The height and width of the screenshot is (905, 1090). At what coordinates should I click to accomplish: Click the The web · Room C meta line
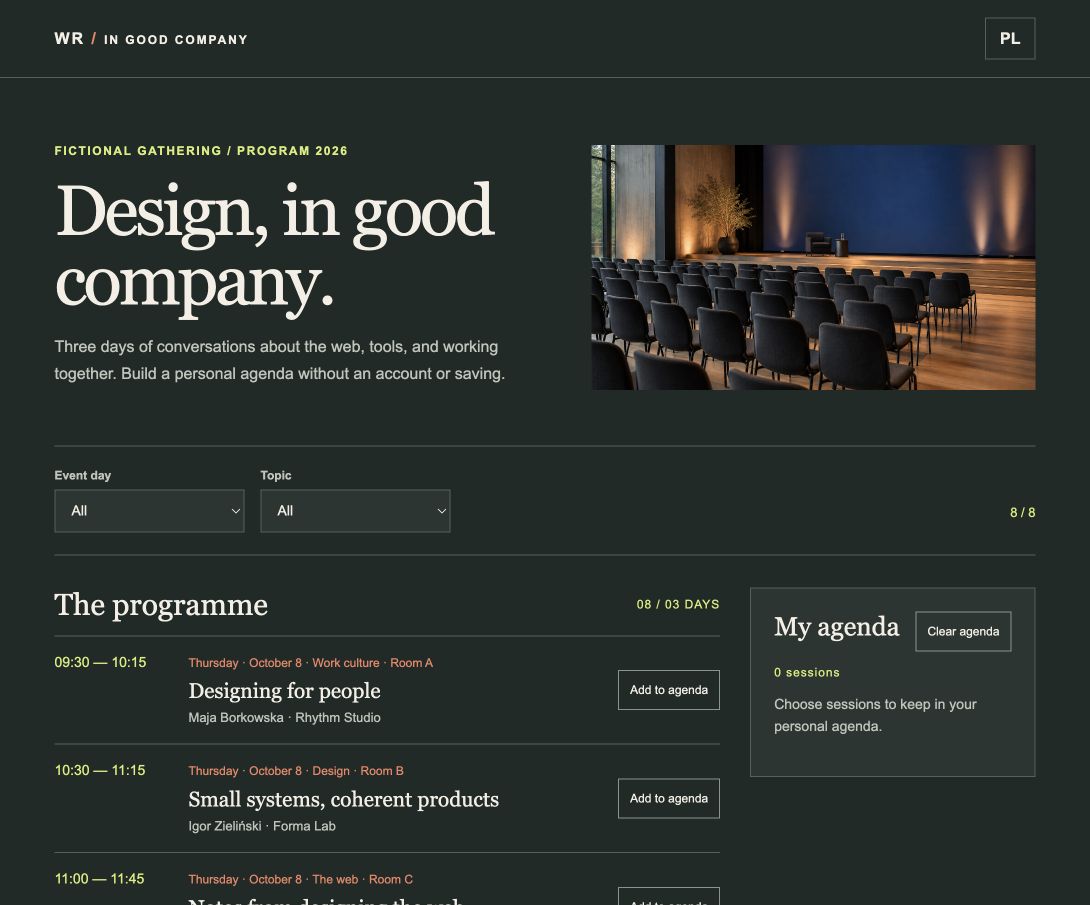tap(300, 879)
